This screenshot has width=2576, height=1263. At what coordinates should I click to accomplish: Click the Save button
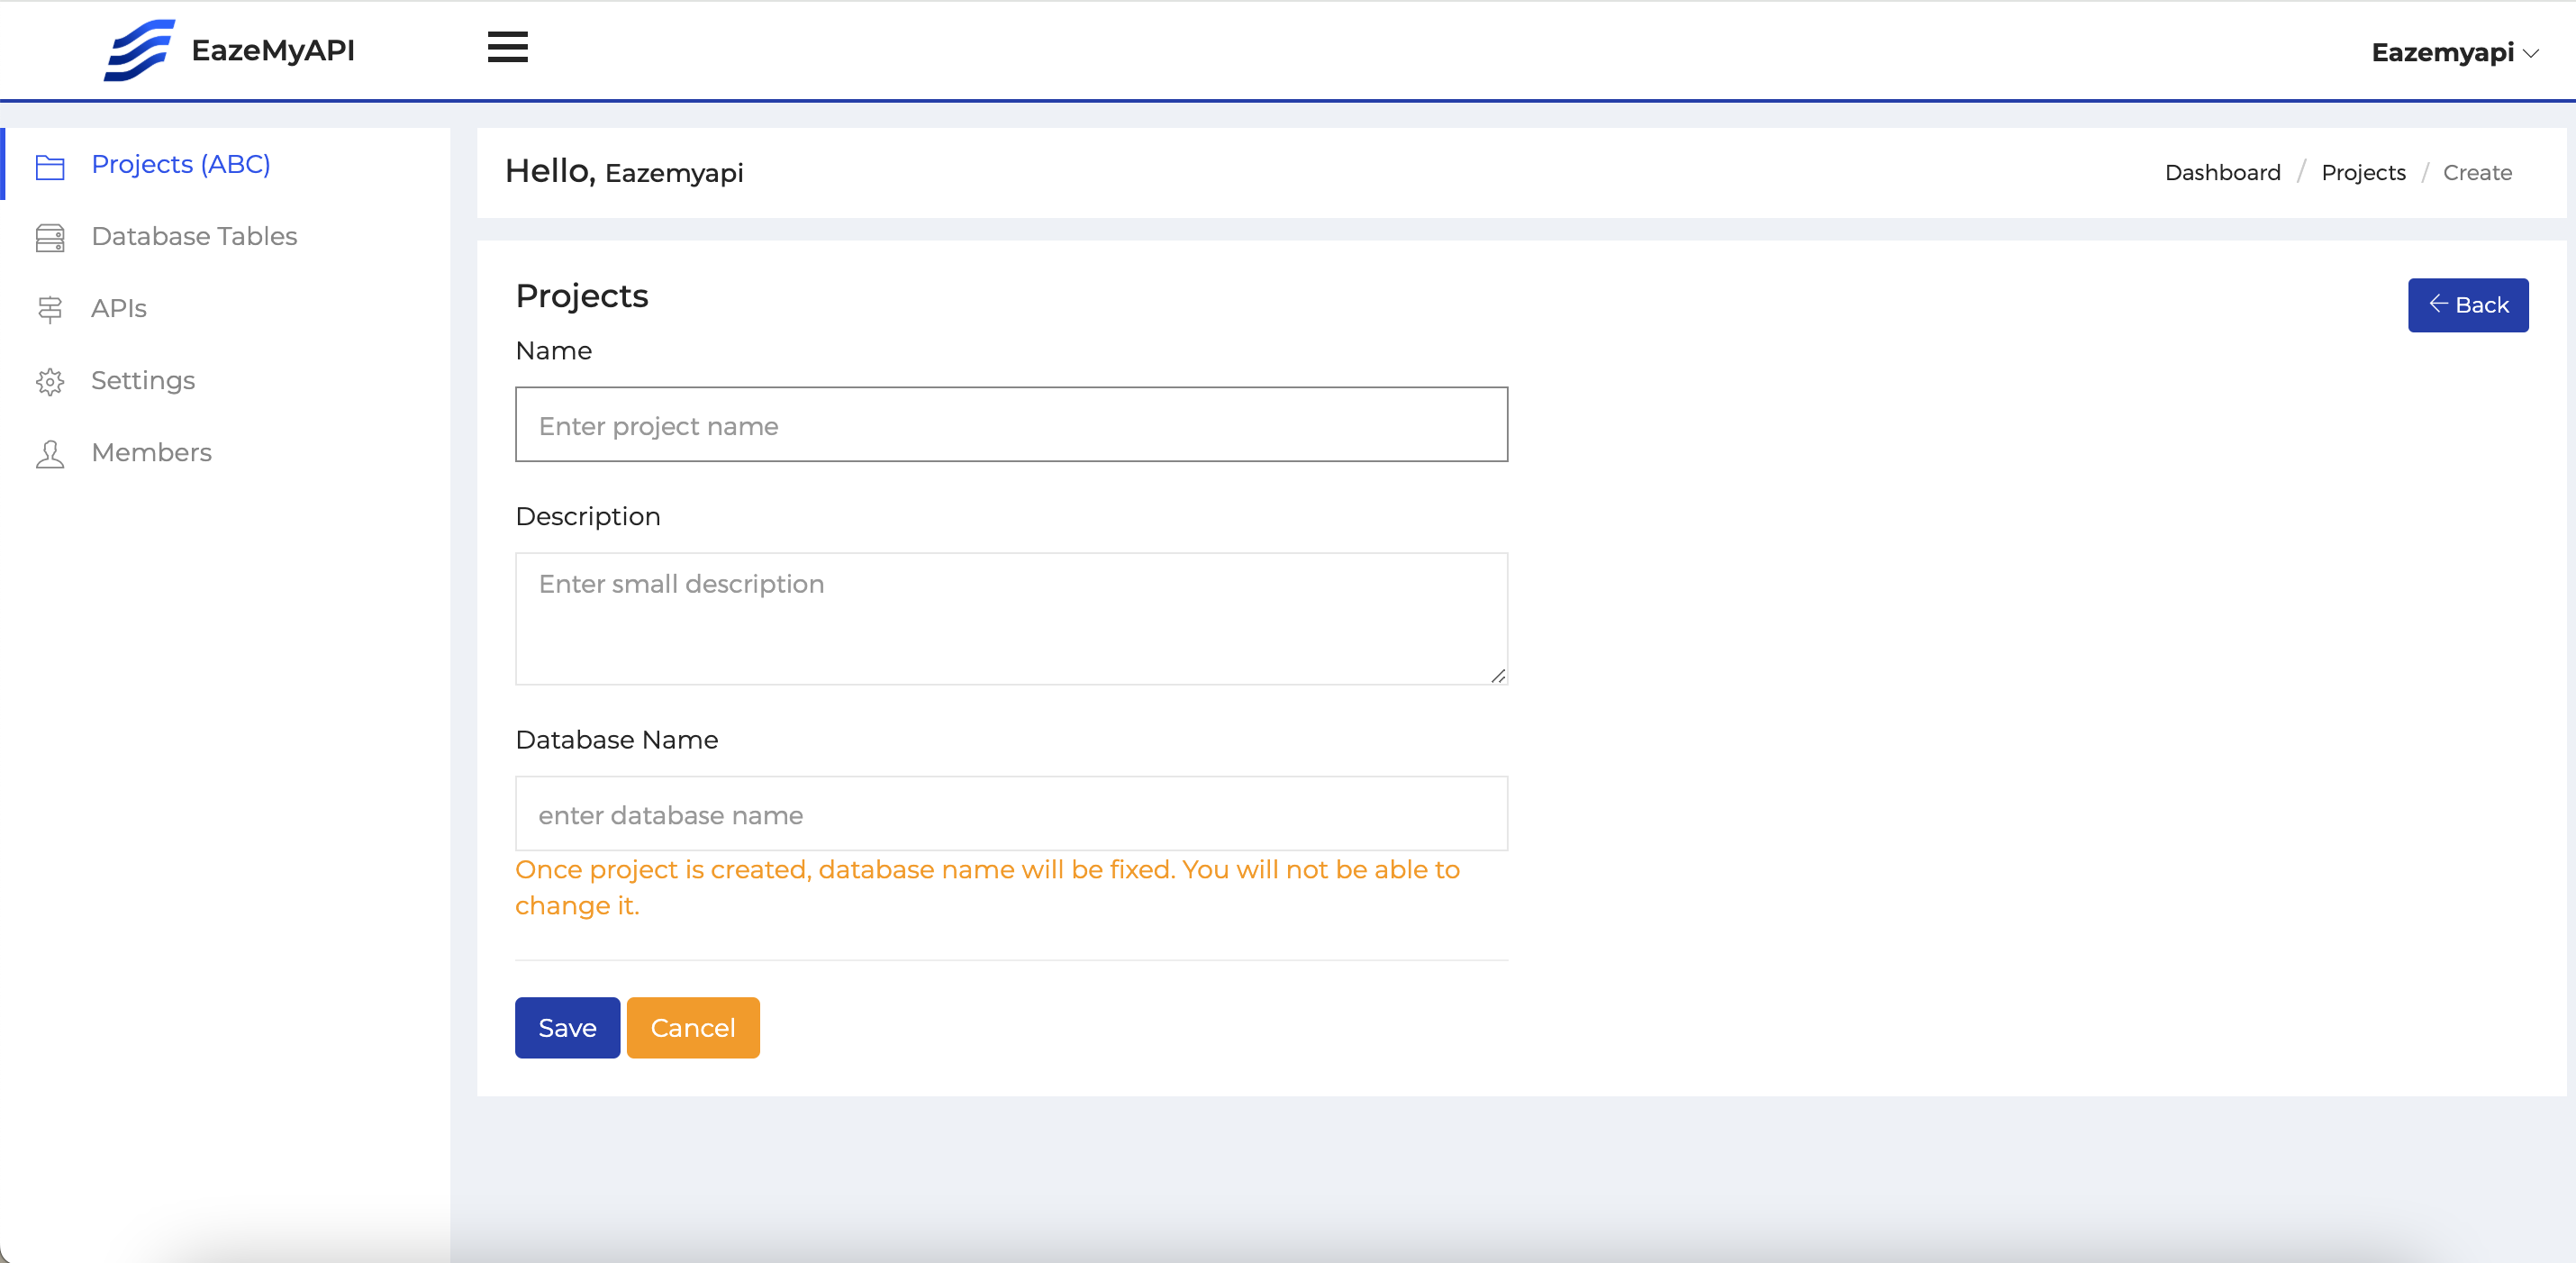pyautogui.click(x=566, y=1027)
